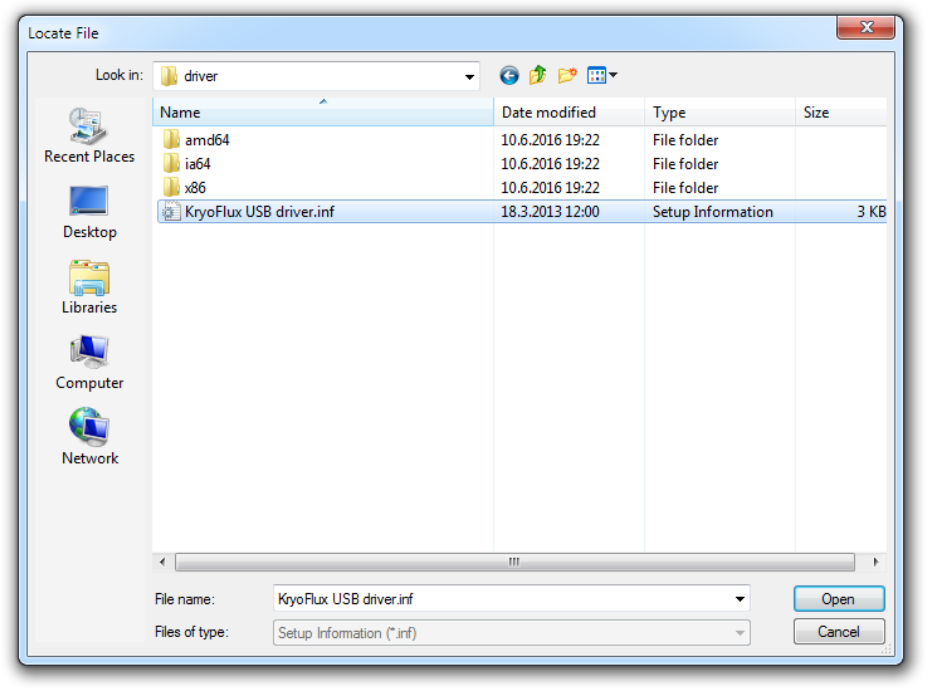Click the Setup Information type cell
This screenshot has height=691, width=925.
(x=713, y=212)
